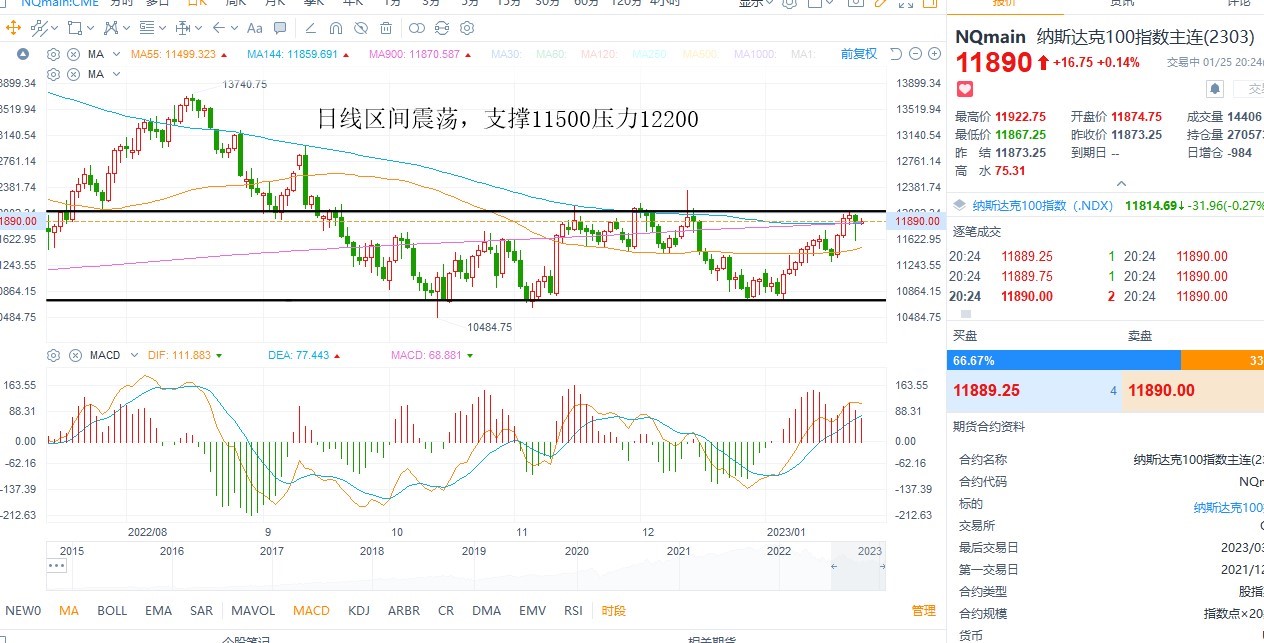The height and width of the screenshot is (643, 1264).
Task: Click the trash delete-drawings icon
Action: coord(386,28)
